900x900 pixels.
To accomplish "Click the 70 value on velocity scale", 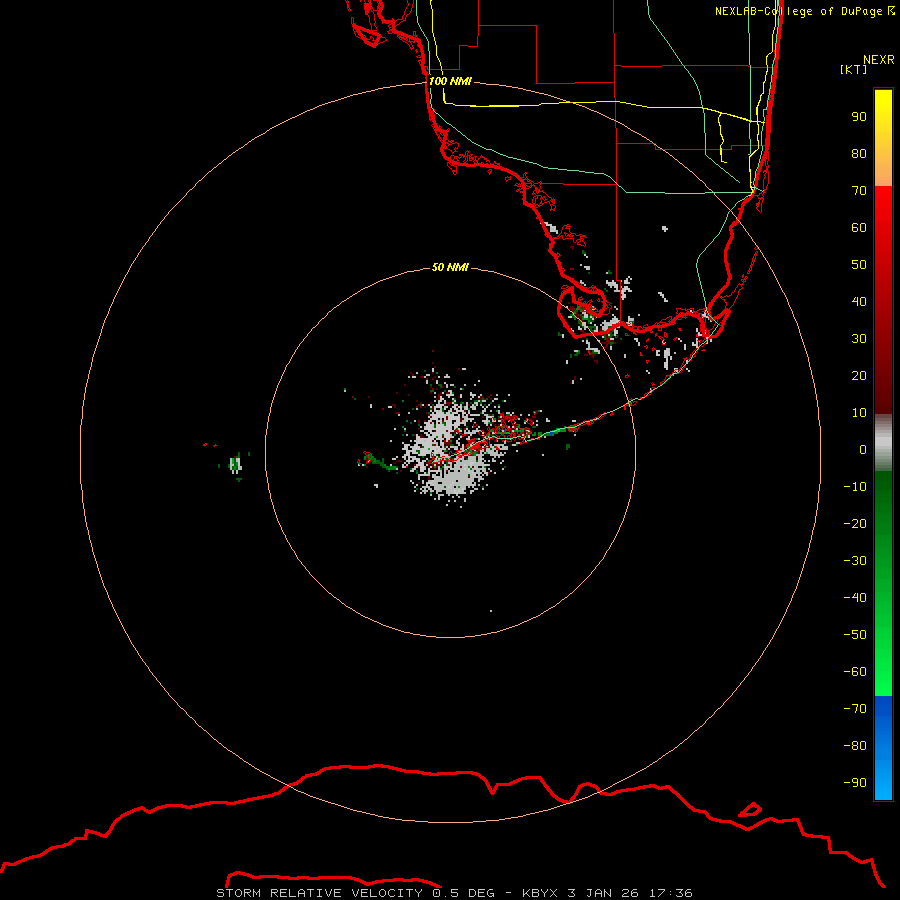I will point(859,191).
